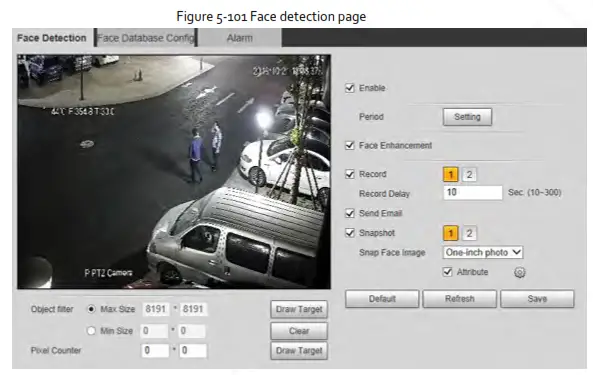Uncheck the Snapshot checkbox
This screenshot has width=593, height=375.
click(350, 233)
